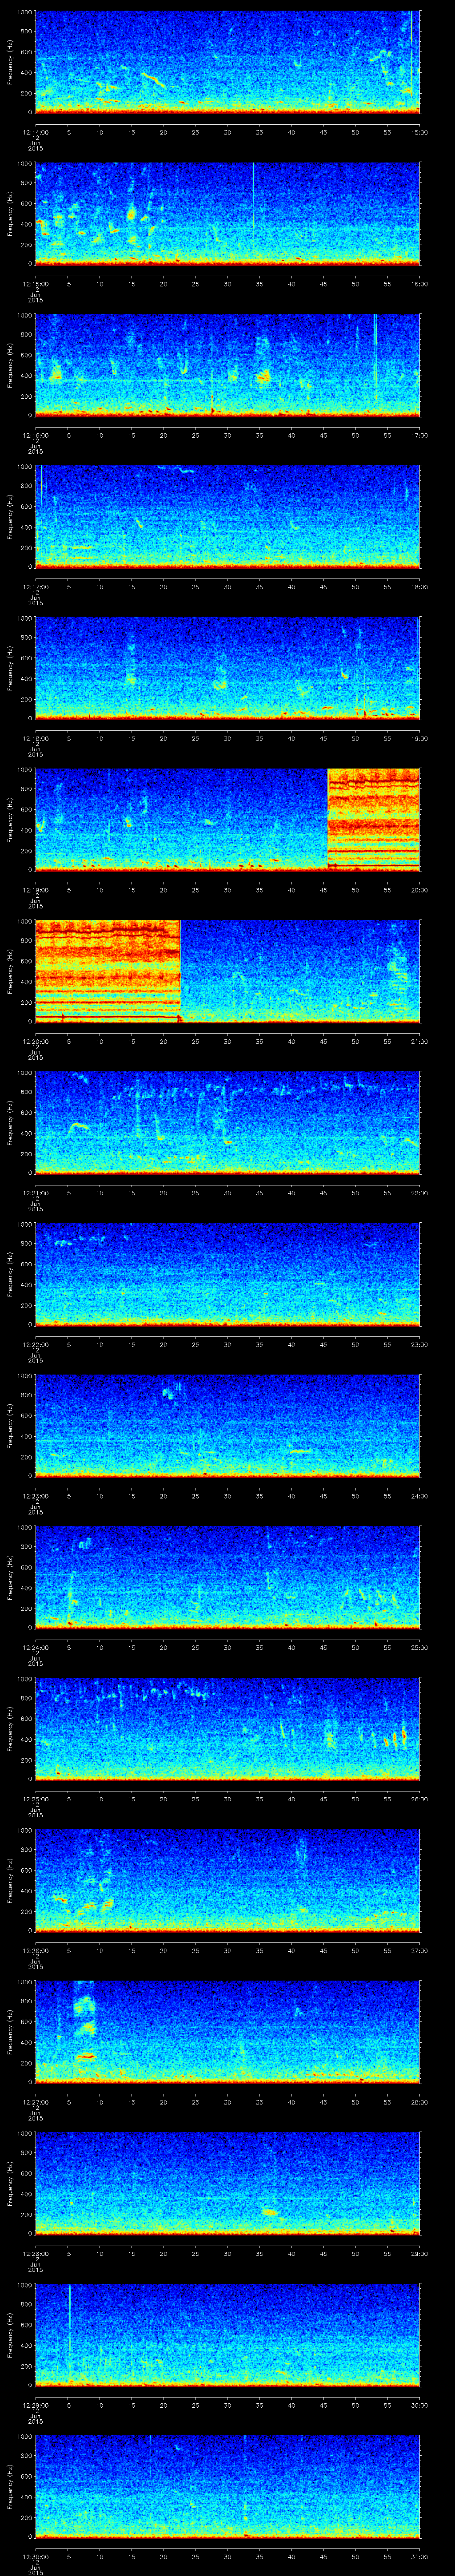Click the 12:29:00 time label
Viewport: 455px width, 2576px height.
pyautogui.click(x=35, y=2405)
